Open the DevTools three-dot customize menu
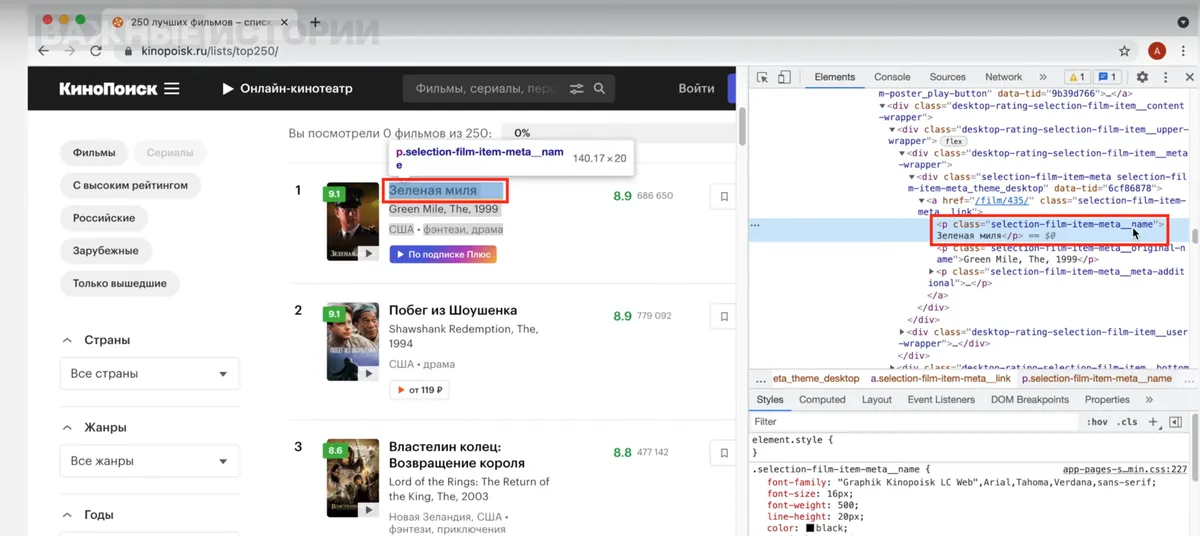1200x536 pixels. (x=1164, y=77)
